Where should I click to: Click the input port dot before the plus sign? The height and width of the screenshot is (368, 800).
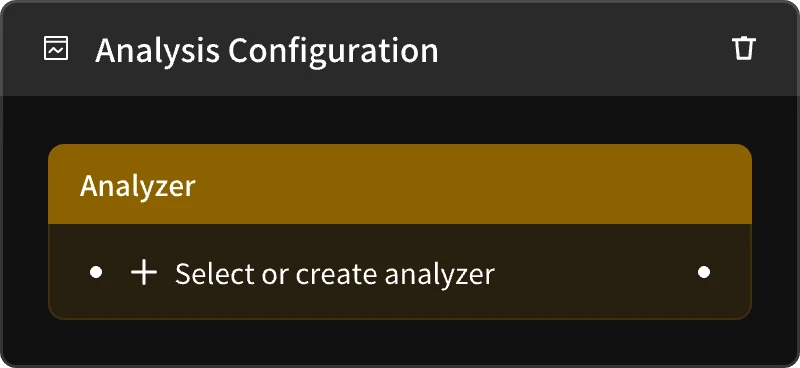point(96,273)
